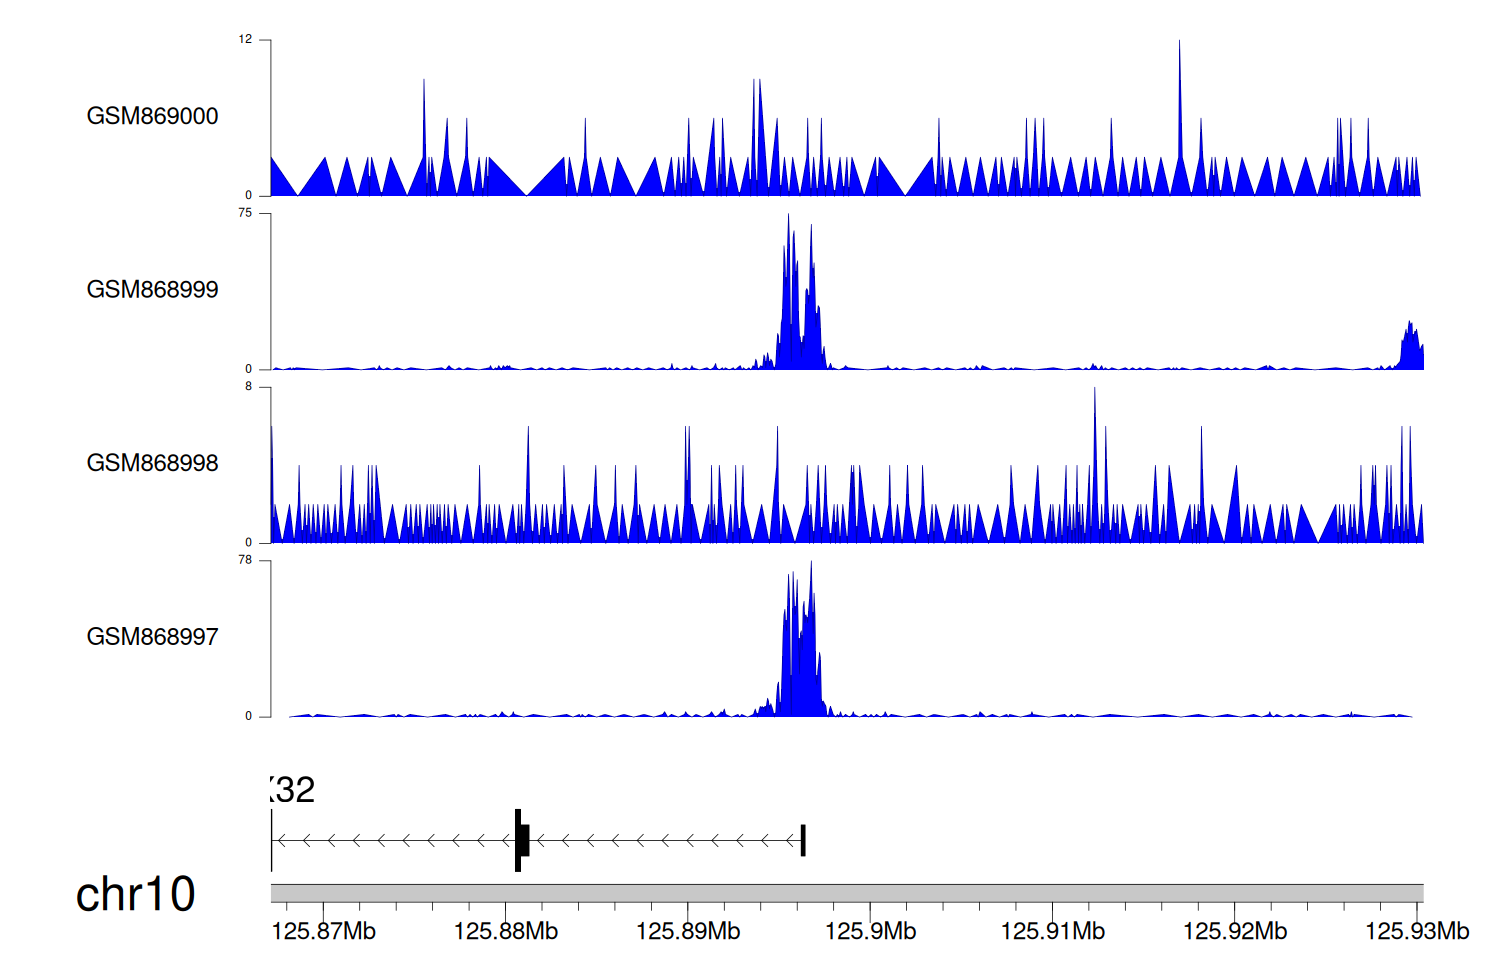Click the thick exon block on gene model
This screenshot has width=1500, height=980.
pos(521,840)
